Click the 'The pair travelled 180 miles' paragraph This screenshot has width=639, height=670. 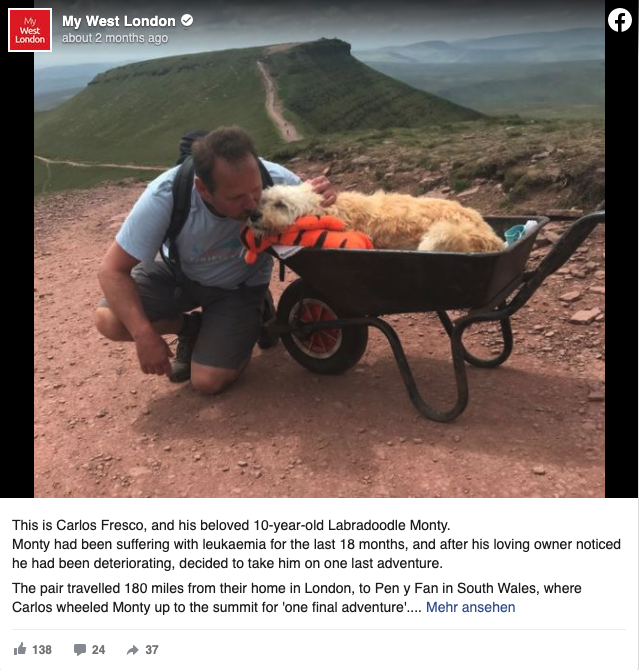(x=297, y=598)
